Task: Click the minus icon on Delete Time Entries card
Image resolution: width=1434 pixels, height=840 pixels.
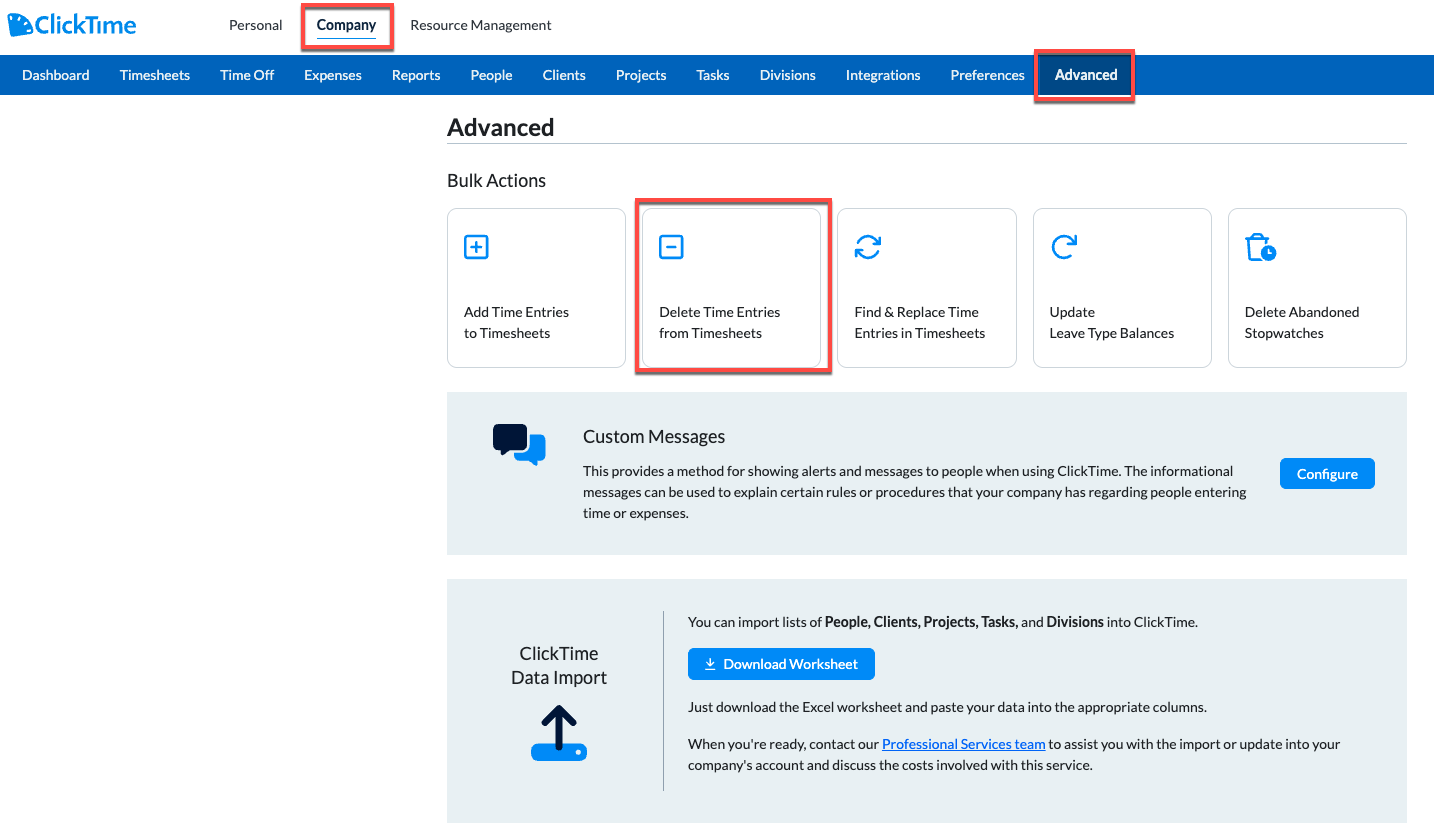Action: point(671,247)
